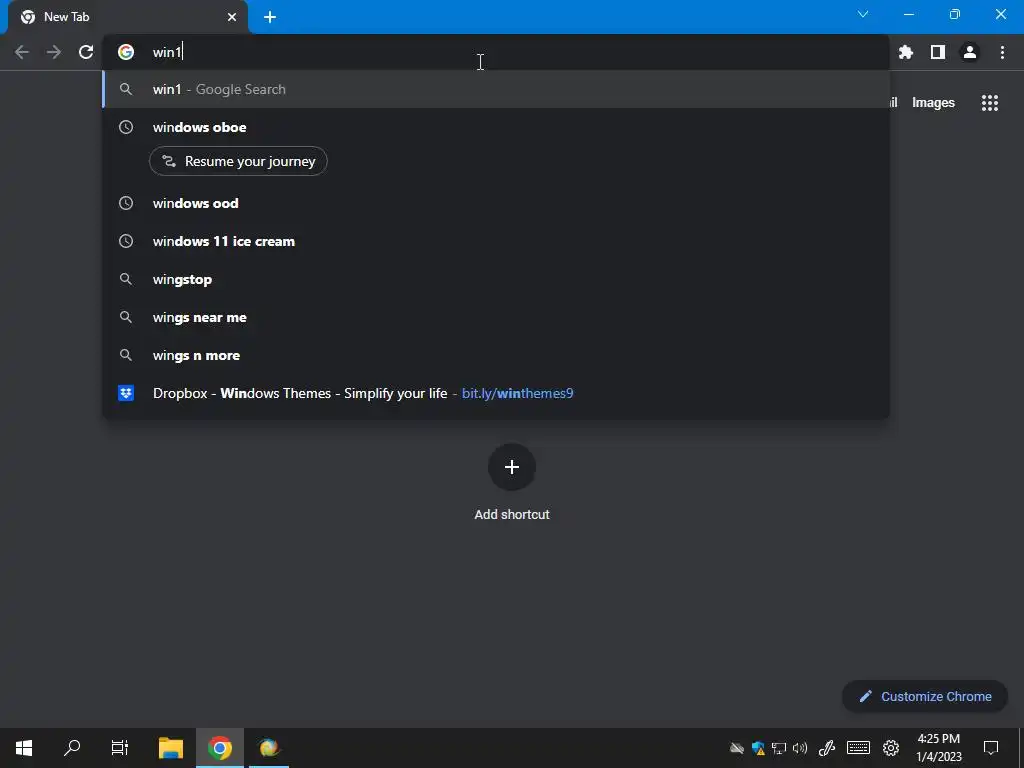Open the tab search chevron
The width and height of the screenshot is (1024, 768).
pos(863,14)
